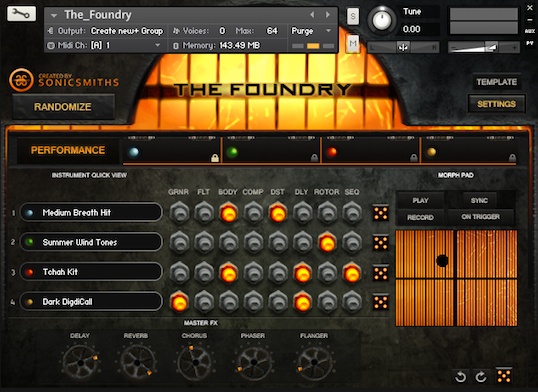Toggle ROTOR for Summer Wind Tones

point(327,243)
